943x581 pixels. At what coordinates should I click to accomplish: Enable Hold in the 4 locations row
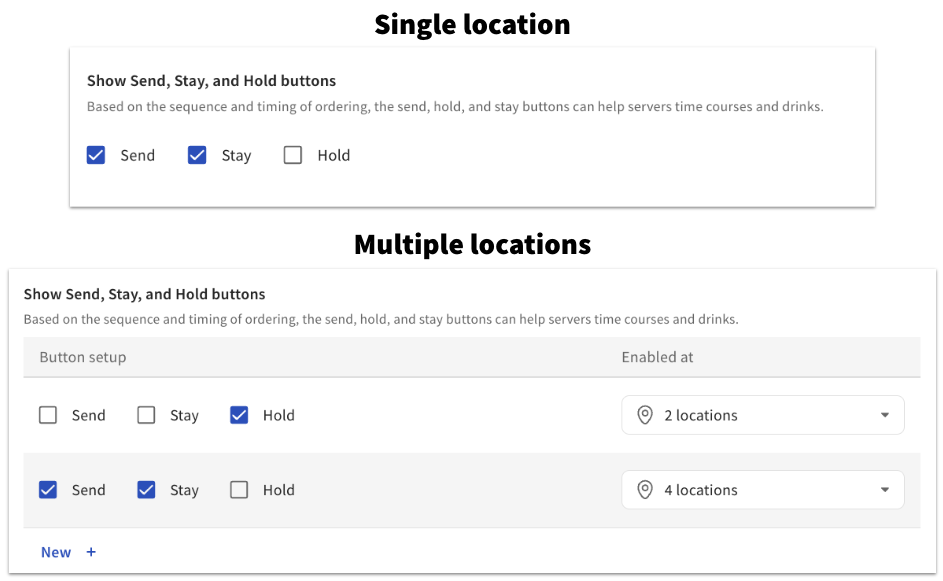click(239, 490)
